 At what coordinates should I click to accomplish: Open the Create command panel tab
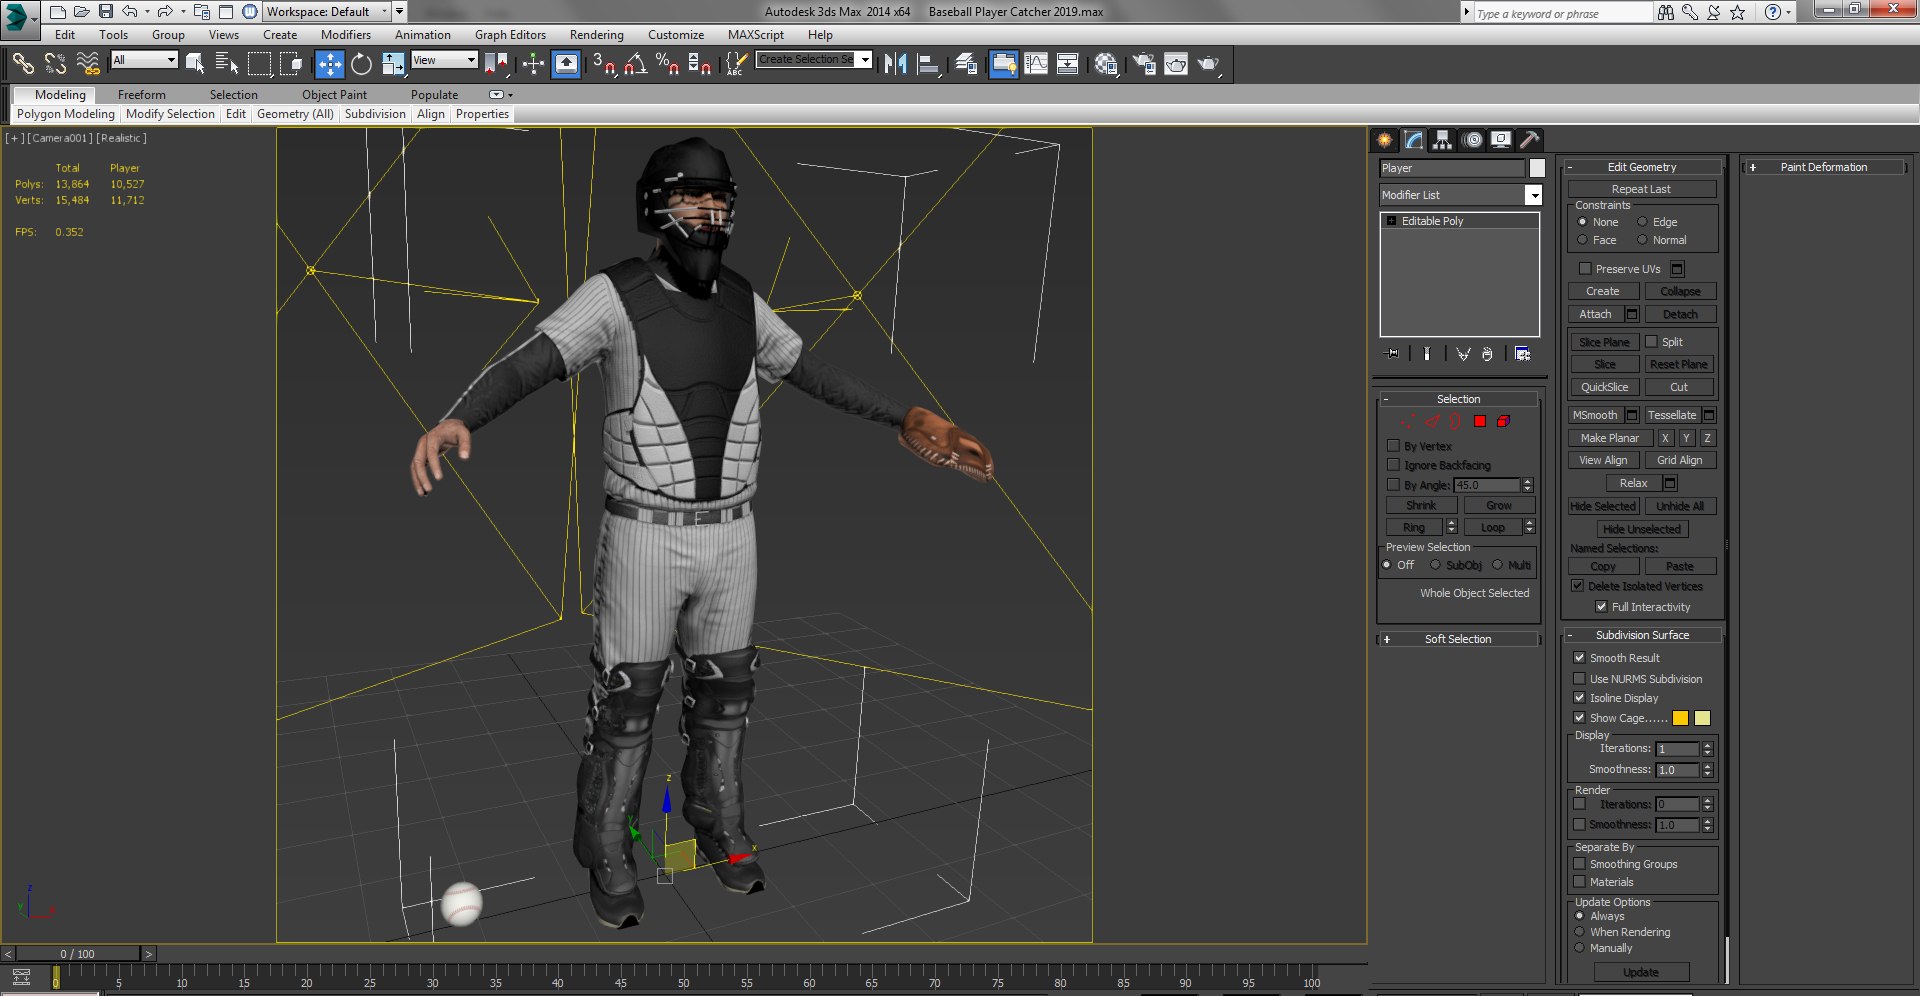[x=1385, y=140]
